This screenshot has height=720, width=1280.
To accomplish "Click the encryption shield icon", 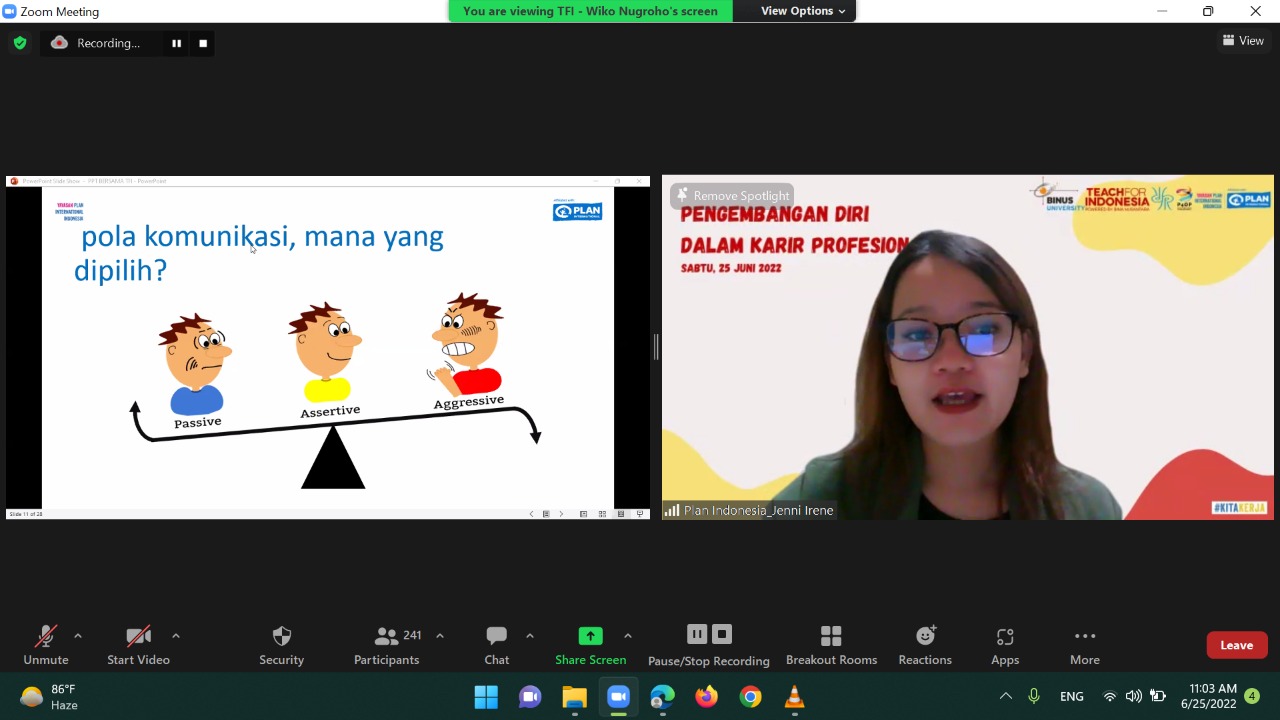I will (x=20, y=43).
